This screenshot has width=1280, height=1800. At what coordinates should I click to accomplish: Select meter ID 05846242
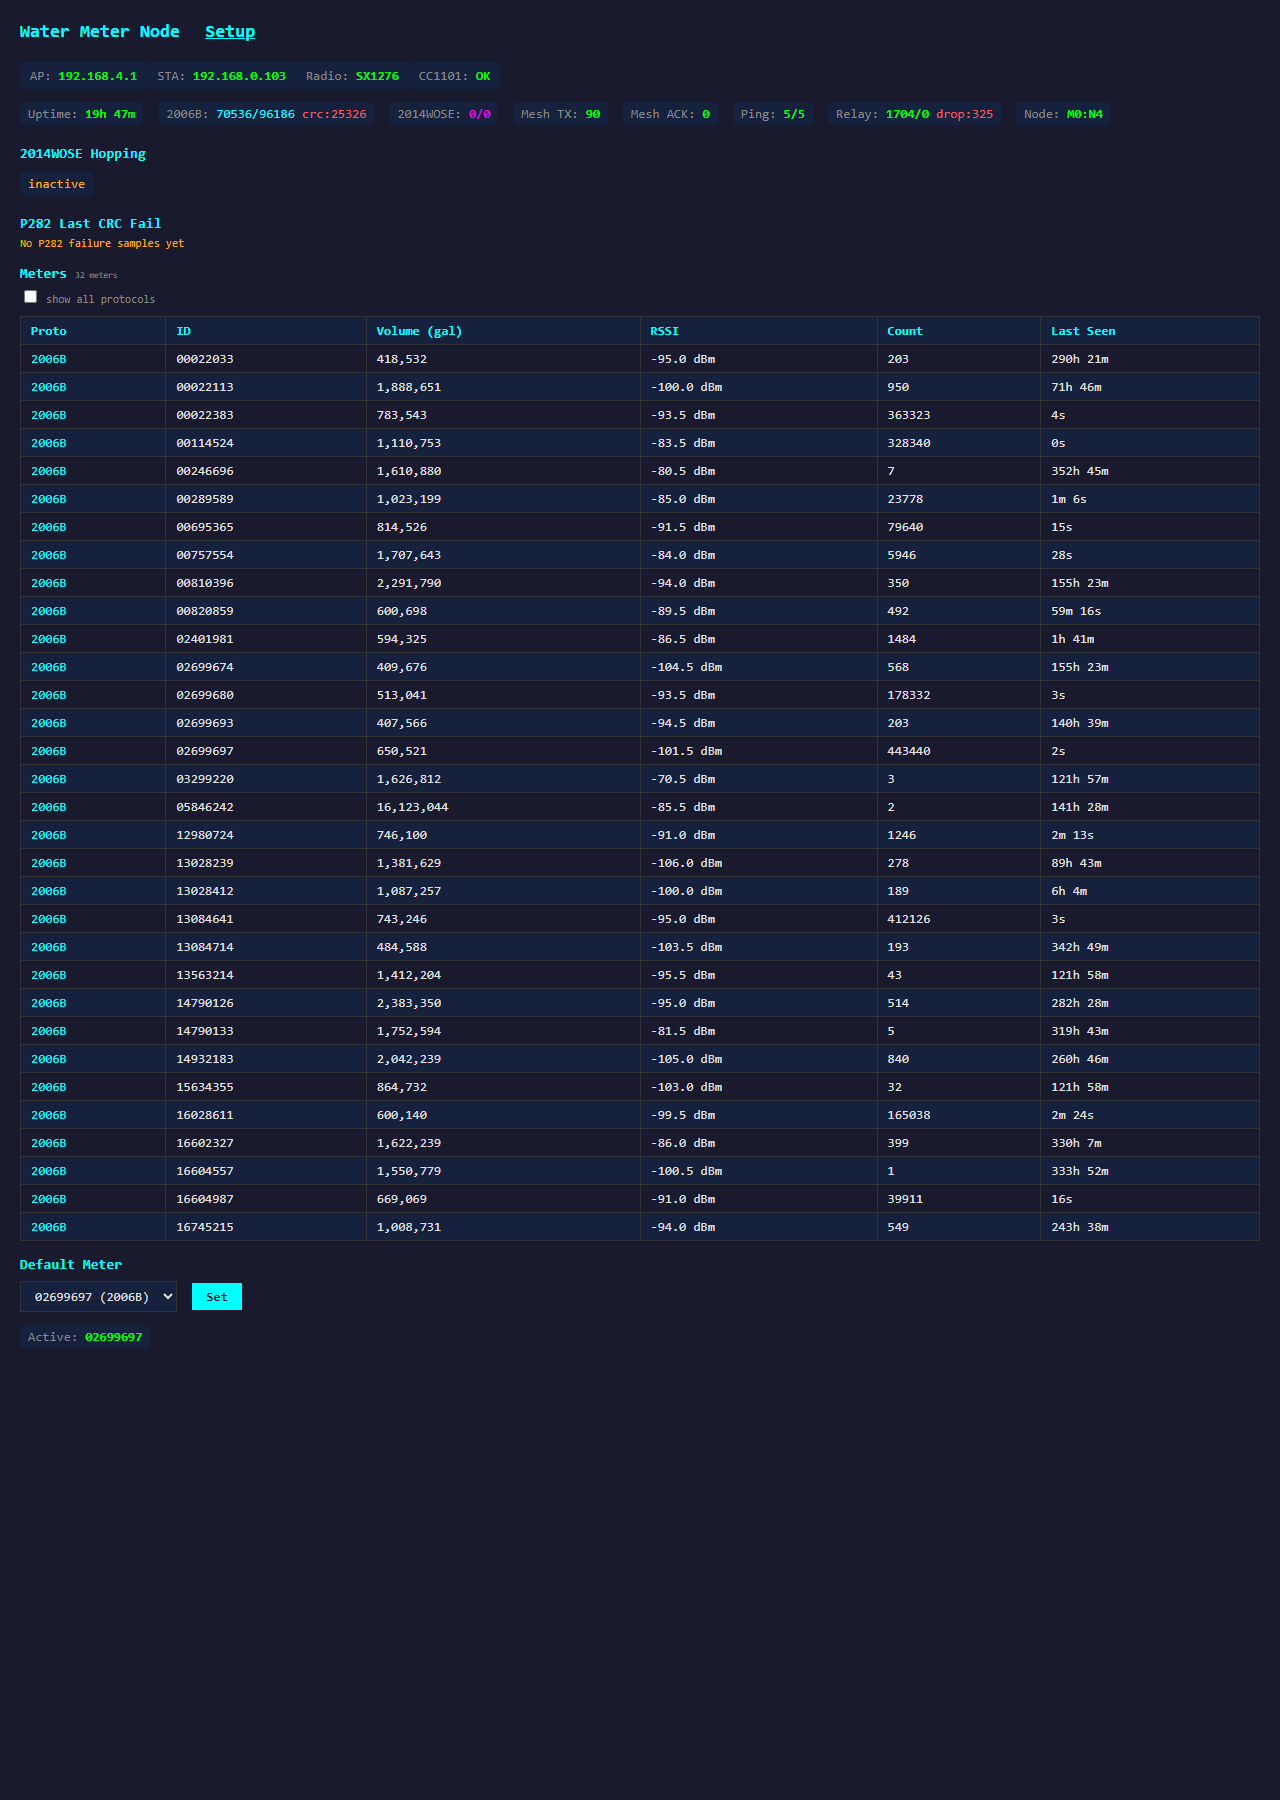pyautogui.click(x=205, y=807)
